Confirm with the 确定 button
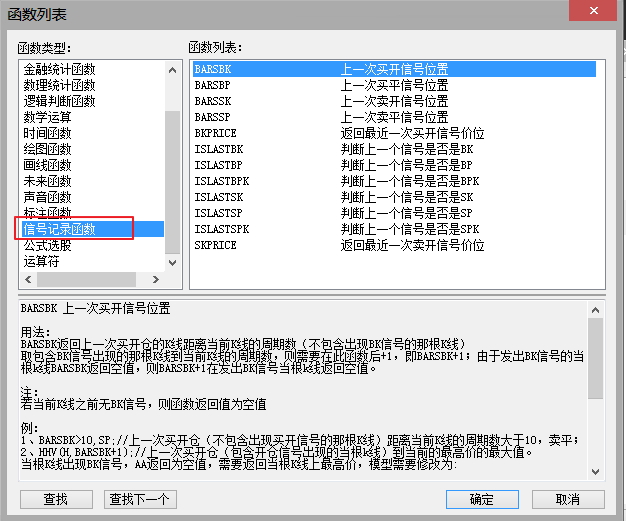Viewport: 626px width, 521px height. coord(481,499)
